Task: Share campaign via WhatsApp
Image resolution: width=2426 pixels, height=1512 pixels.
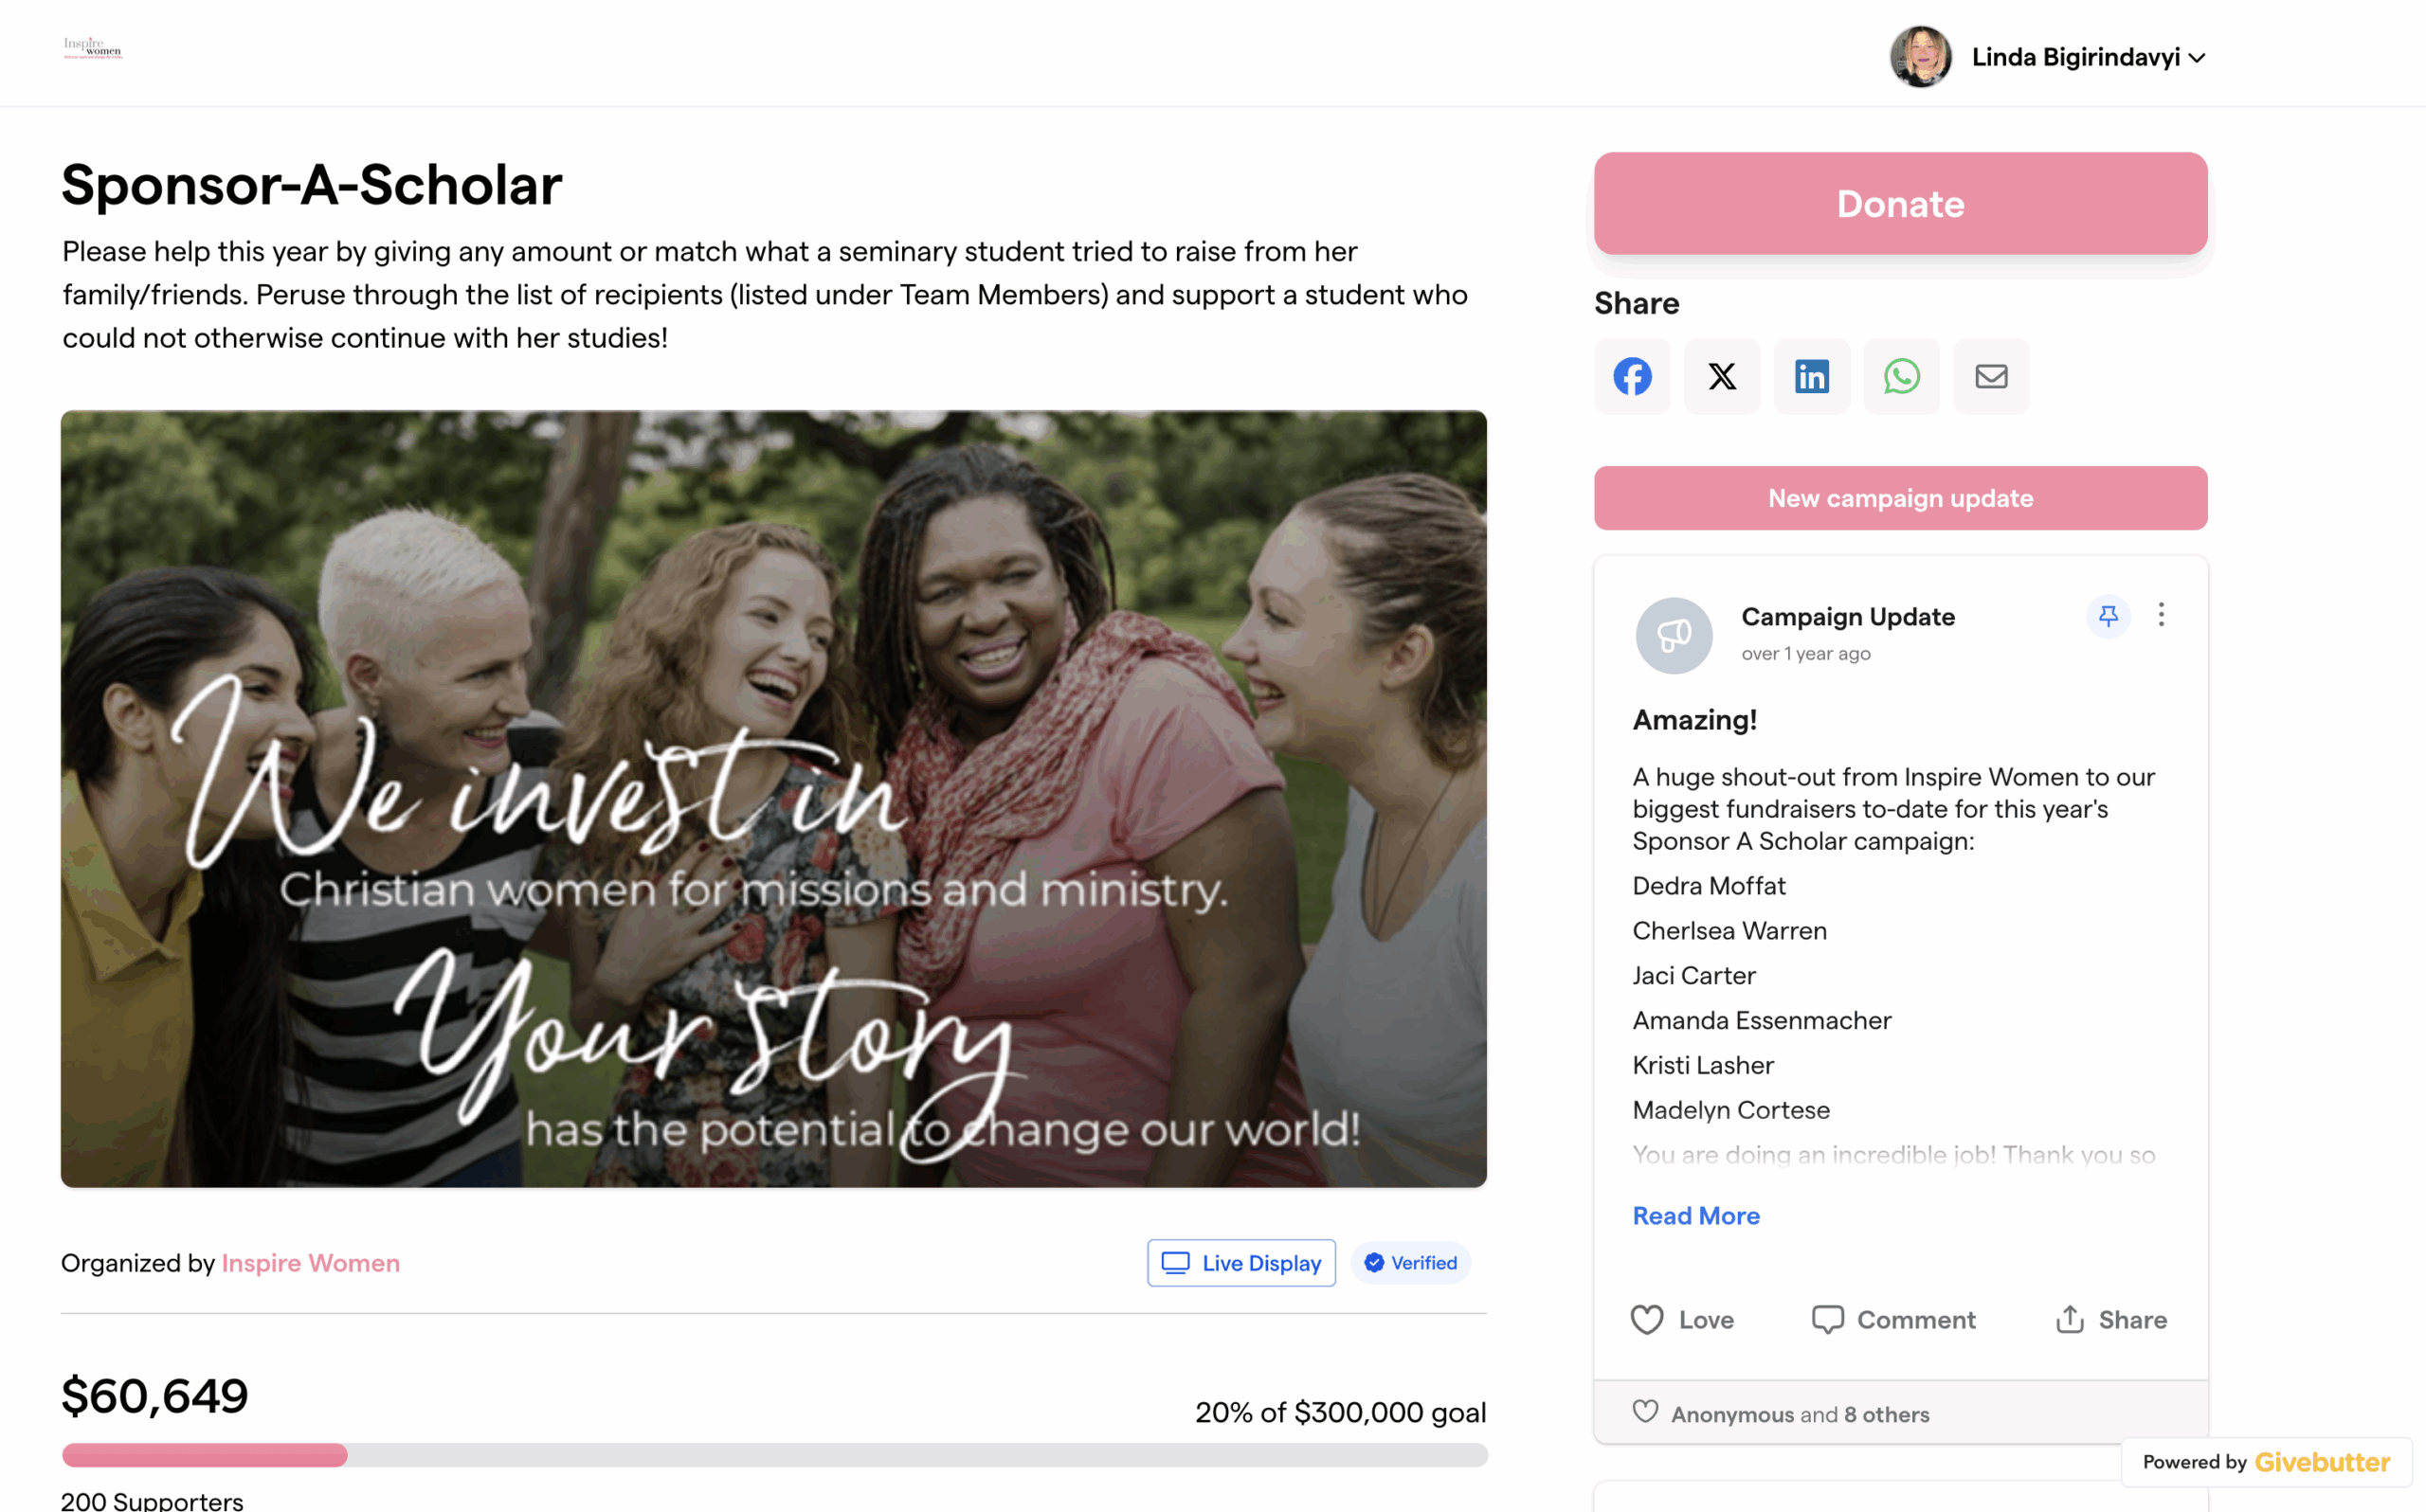Action: [x=1901, y=377]
